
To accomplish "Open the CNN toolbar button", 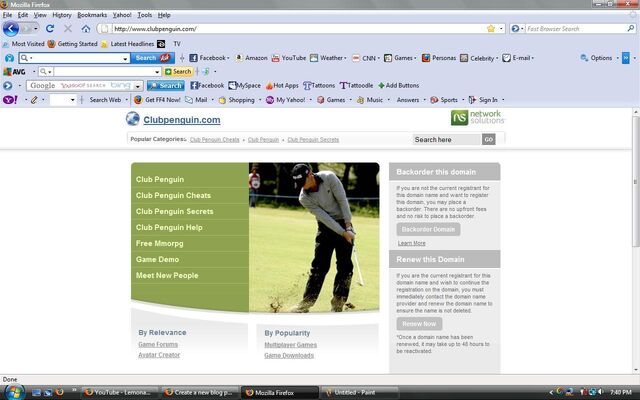I will pyautogui.click(x=366, y=58).
